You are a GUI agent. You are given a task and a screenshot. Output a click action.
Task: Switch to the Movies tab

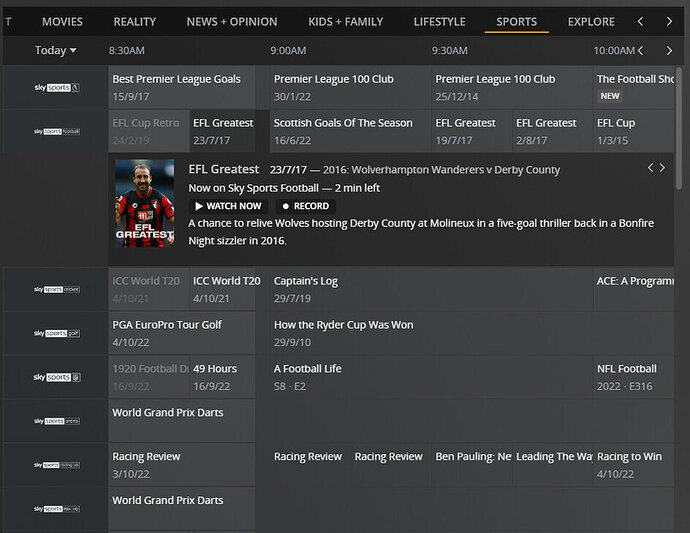pos(62,22)
